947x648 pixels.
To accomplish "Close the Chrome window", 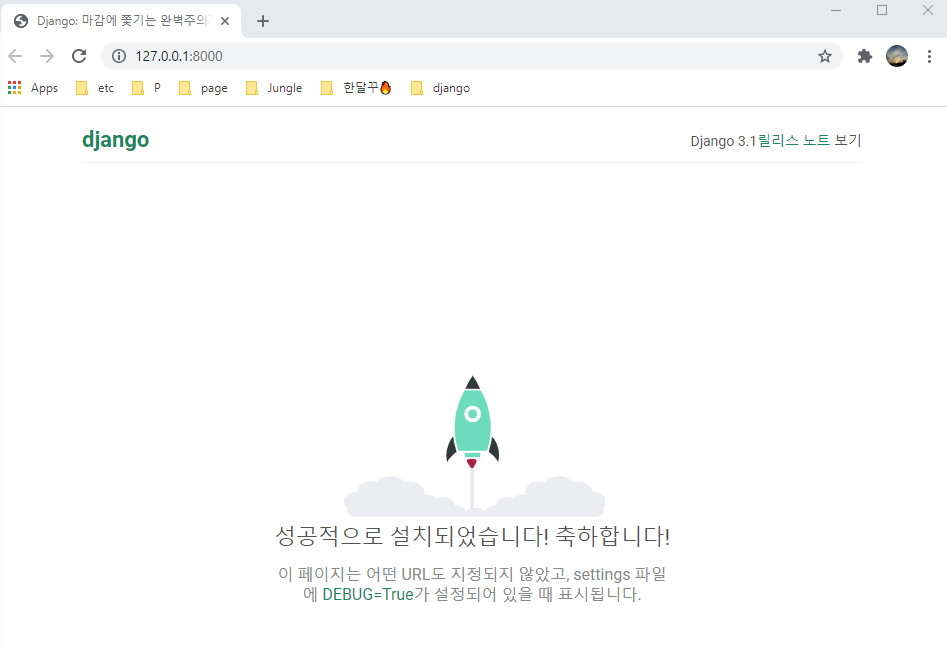I will (x=928, y=10).
